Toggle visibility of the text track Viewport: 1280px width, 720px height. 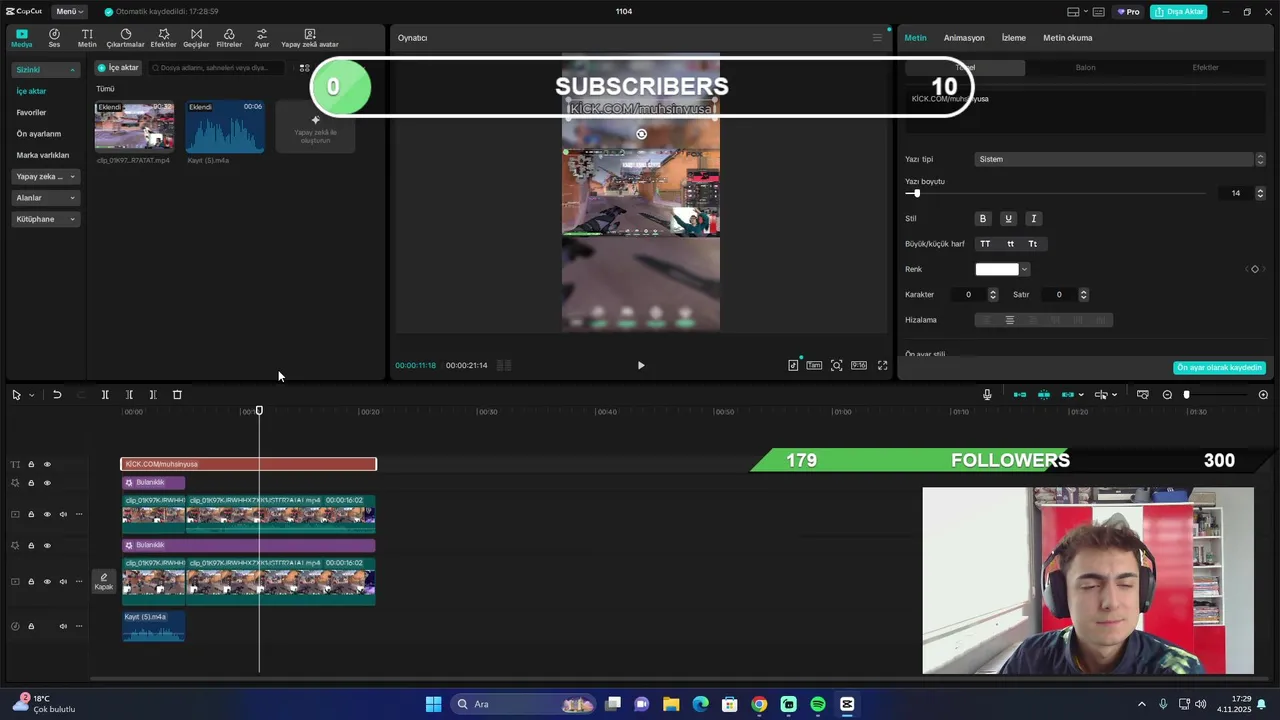tap(47, 464)
